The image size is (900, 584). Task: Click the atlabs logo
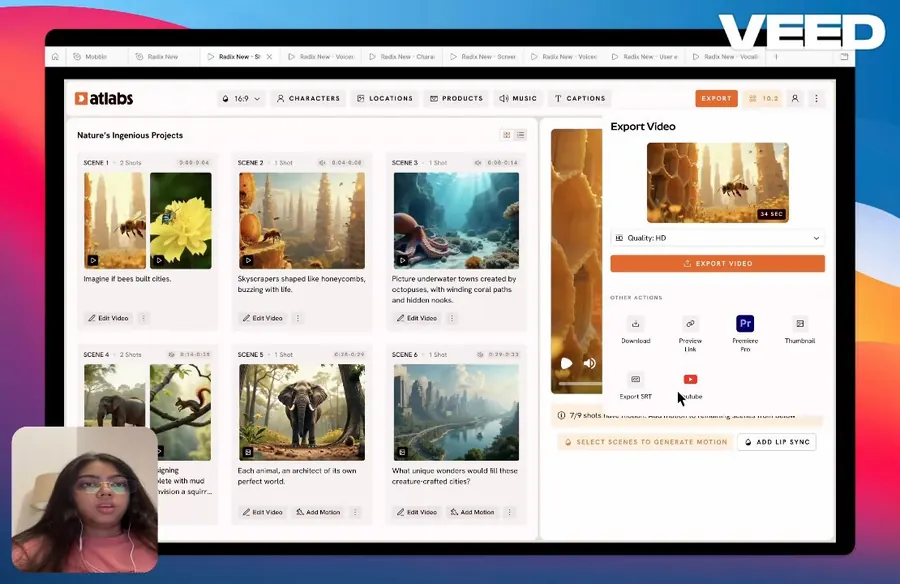(104, 98)
